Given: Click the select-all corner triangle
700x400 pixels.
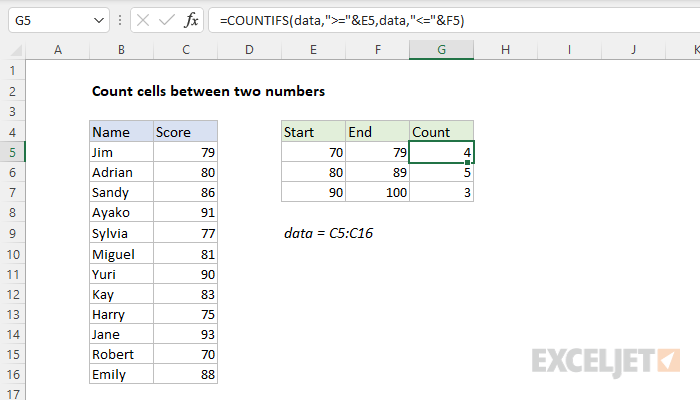Looking at the screenshot, I should [17, 50].
